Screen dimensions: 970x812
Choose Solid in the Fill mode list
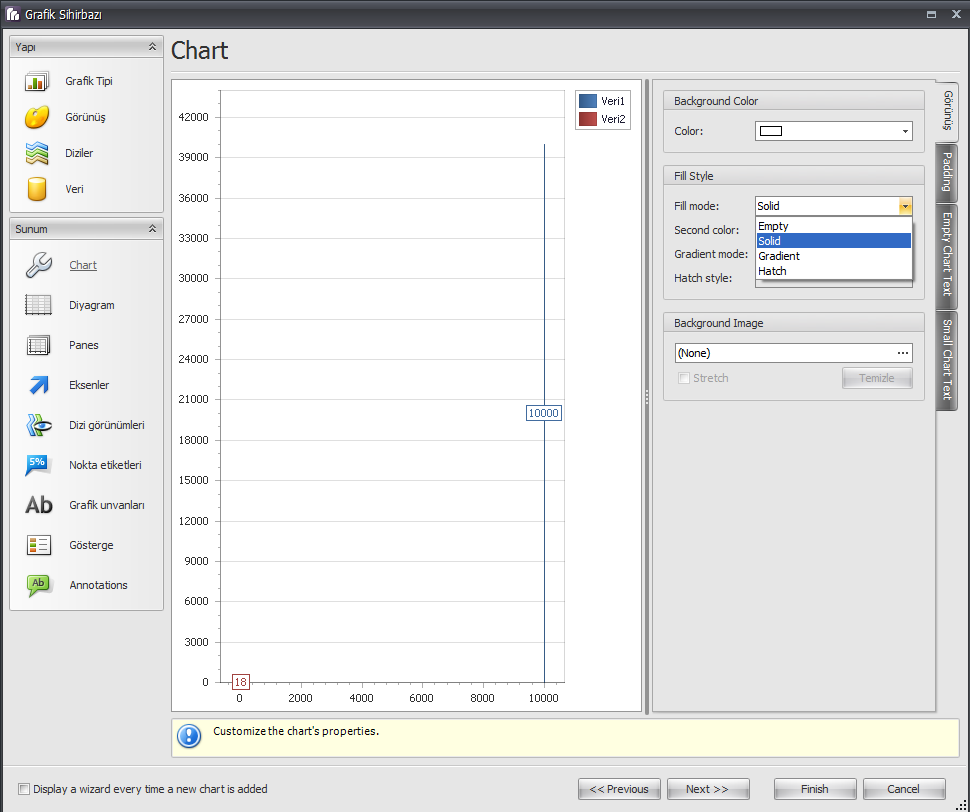834,241
